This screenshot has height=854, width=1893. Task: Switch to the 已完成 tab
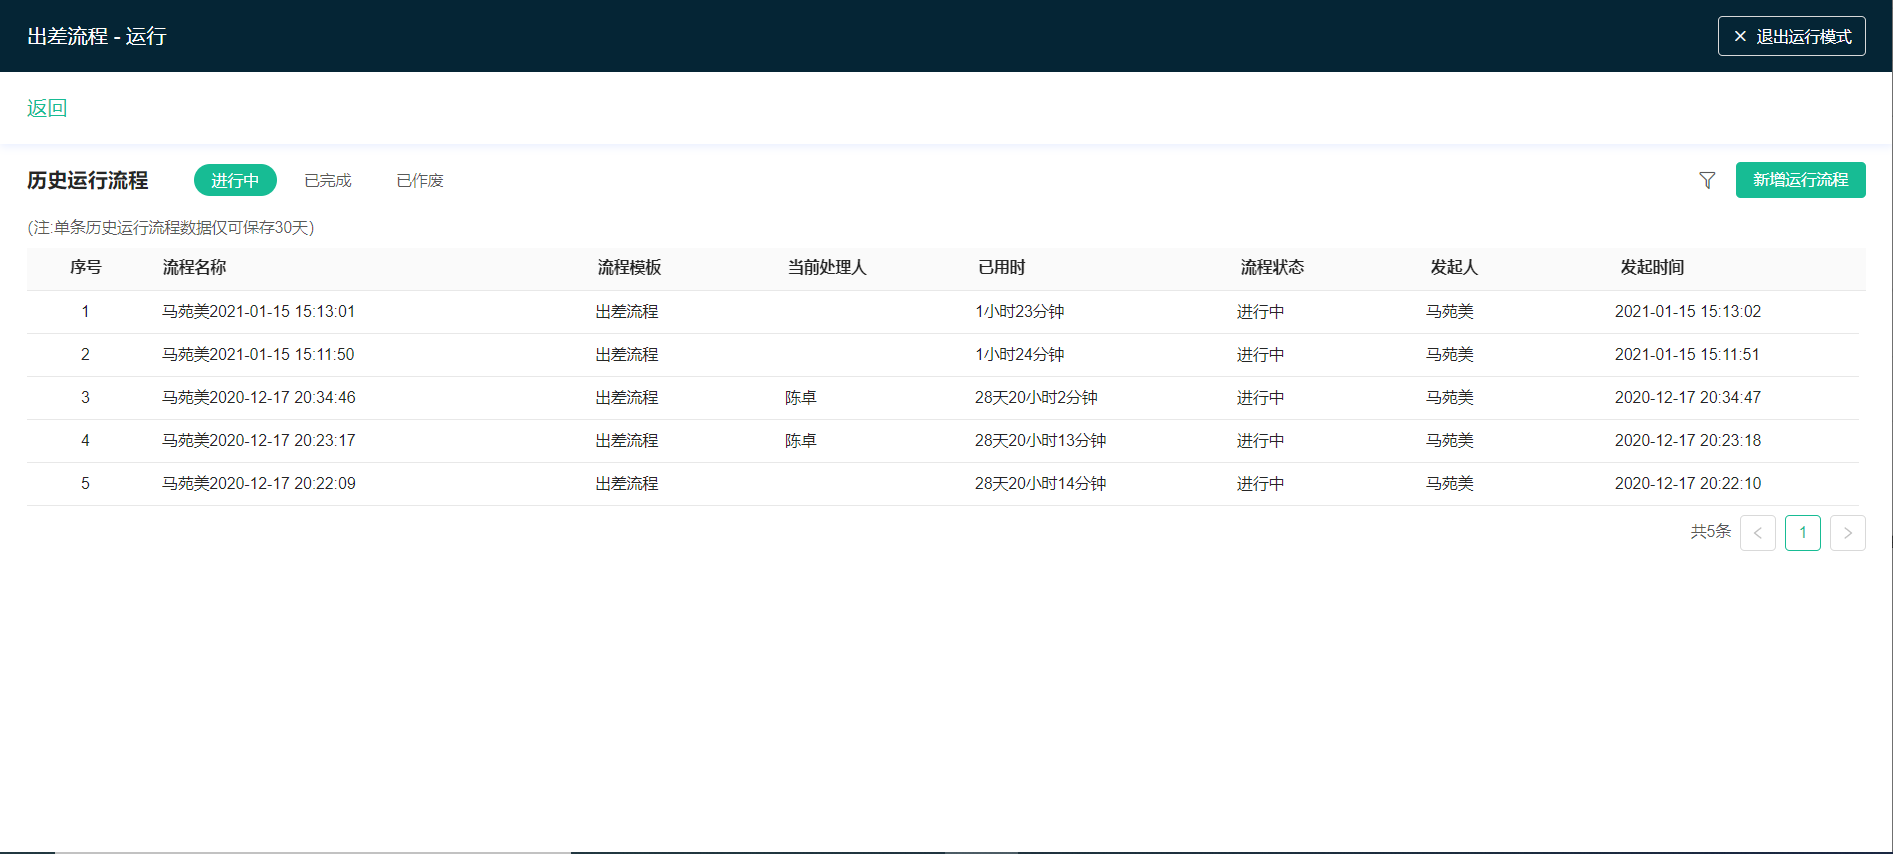[x=328, y=180]
